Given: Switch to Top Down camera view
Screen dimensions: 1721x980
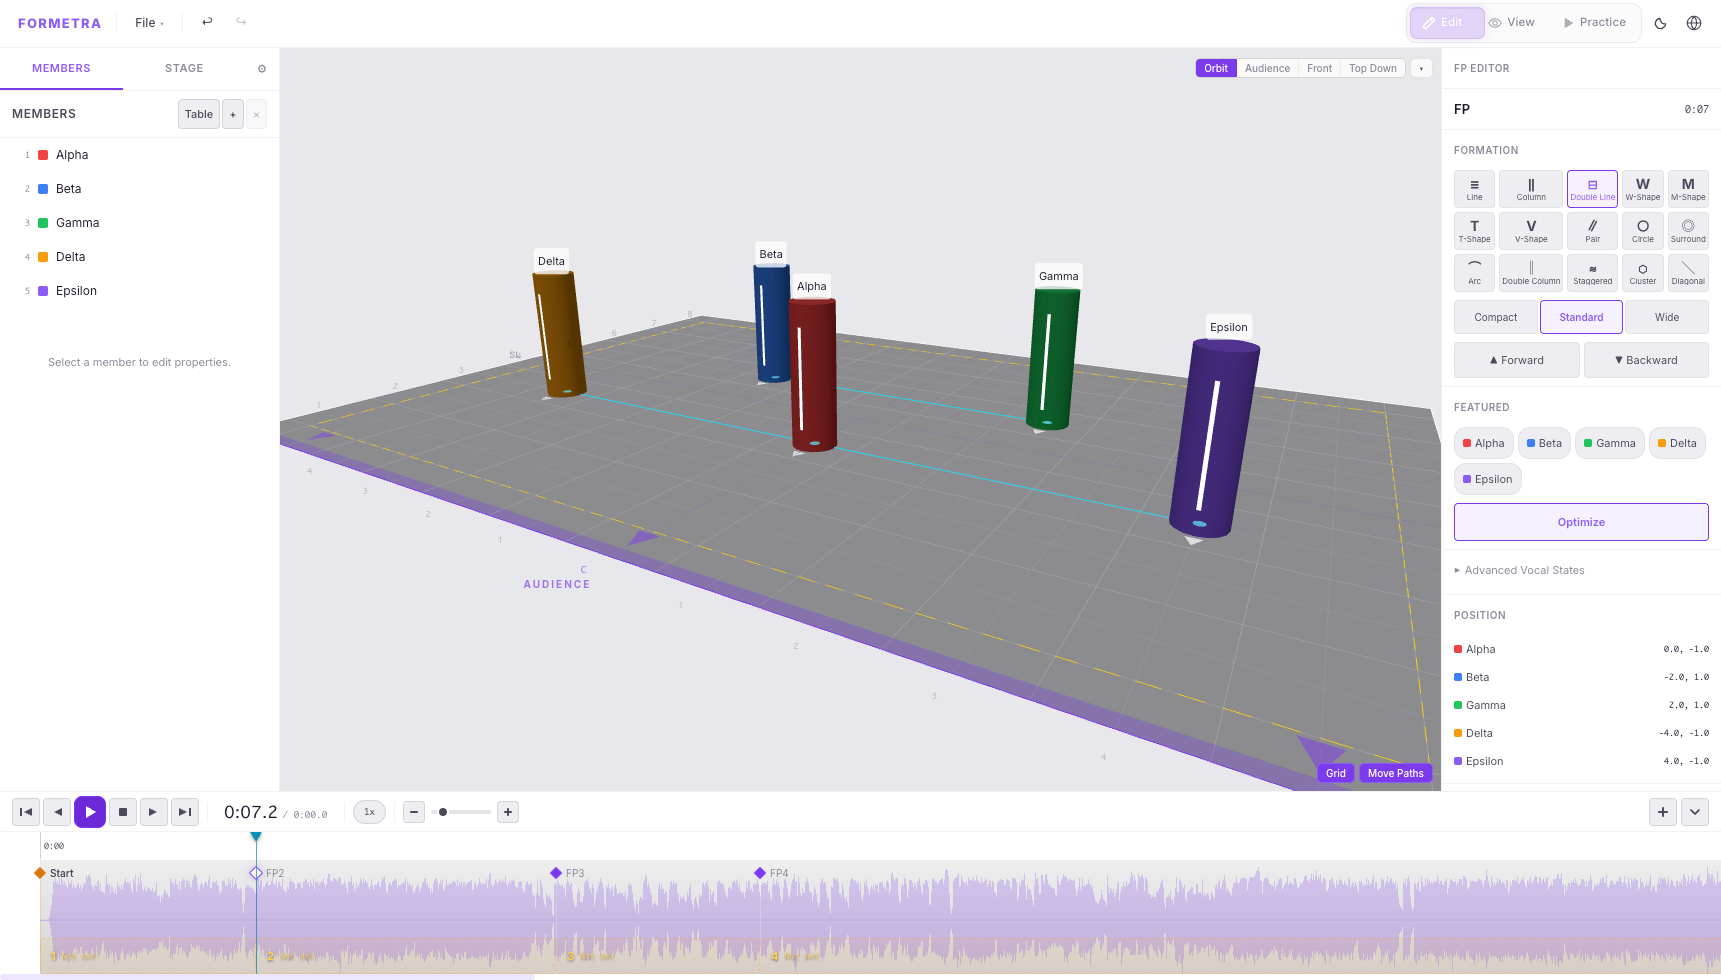Looking at the screenshot, I should point(1372,68).
